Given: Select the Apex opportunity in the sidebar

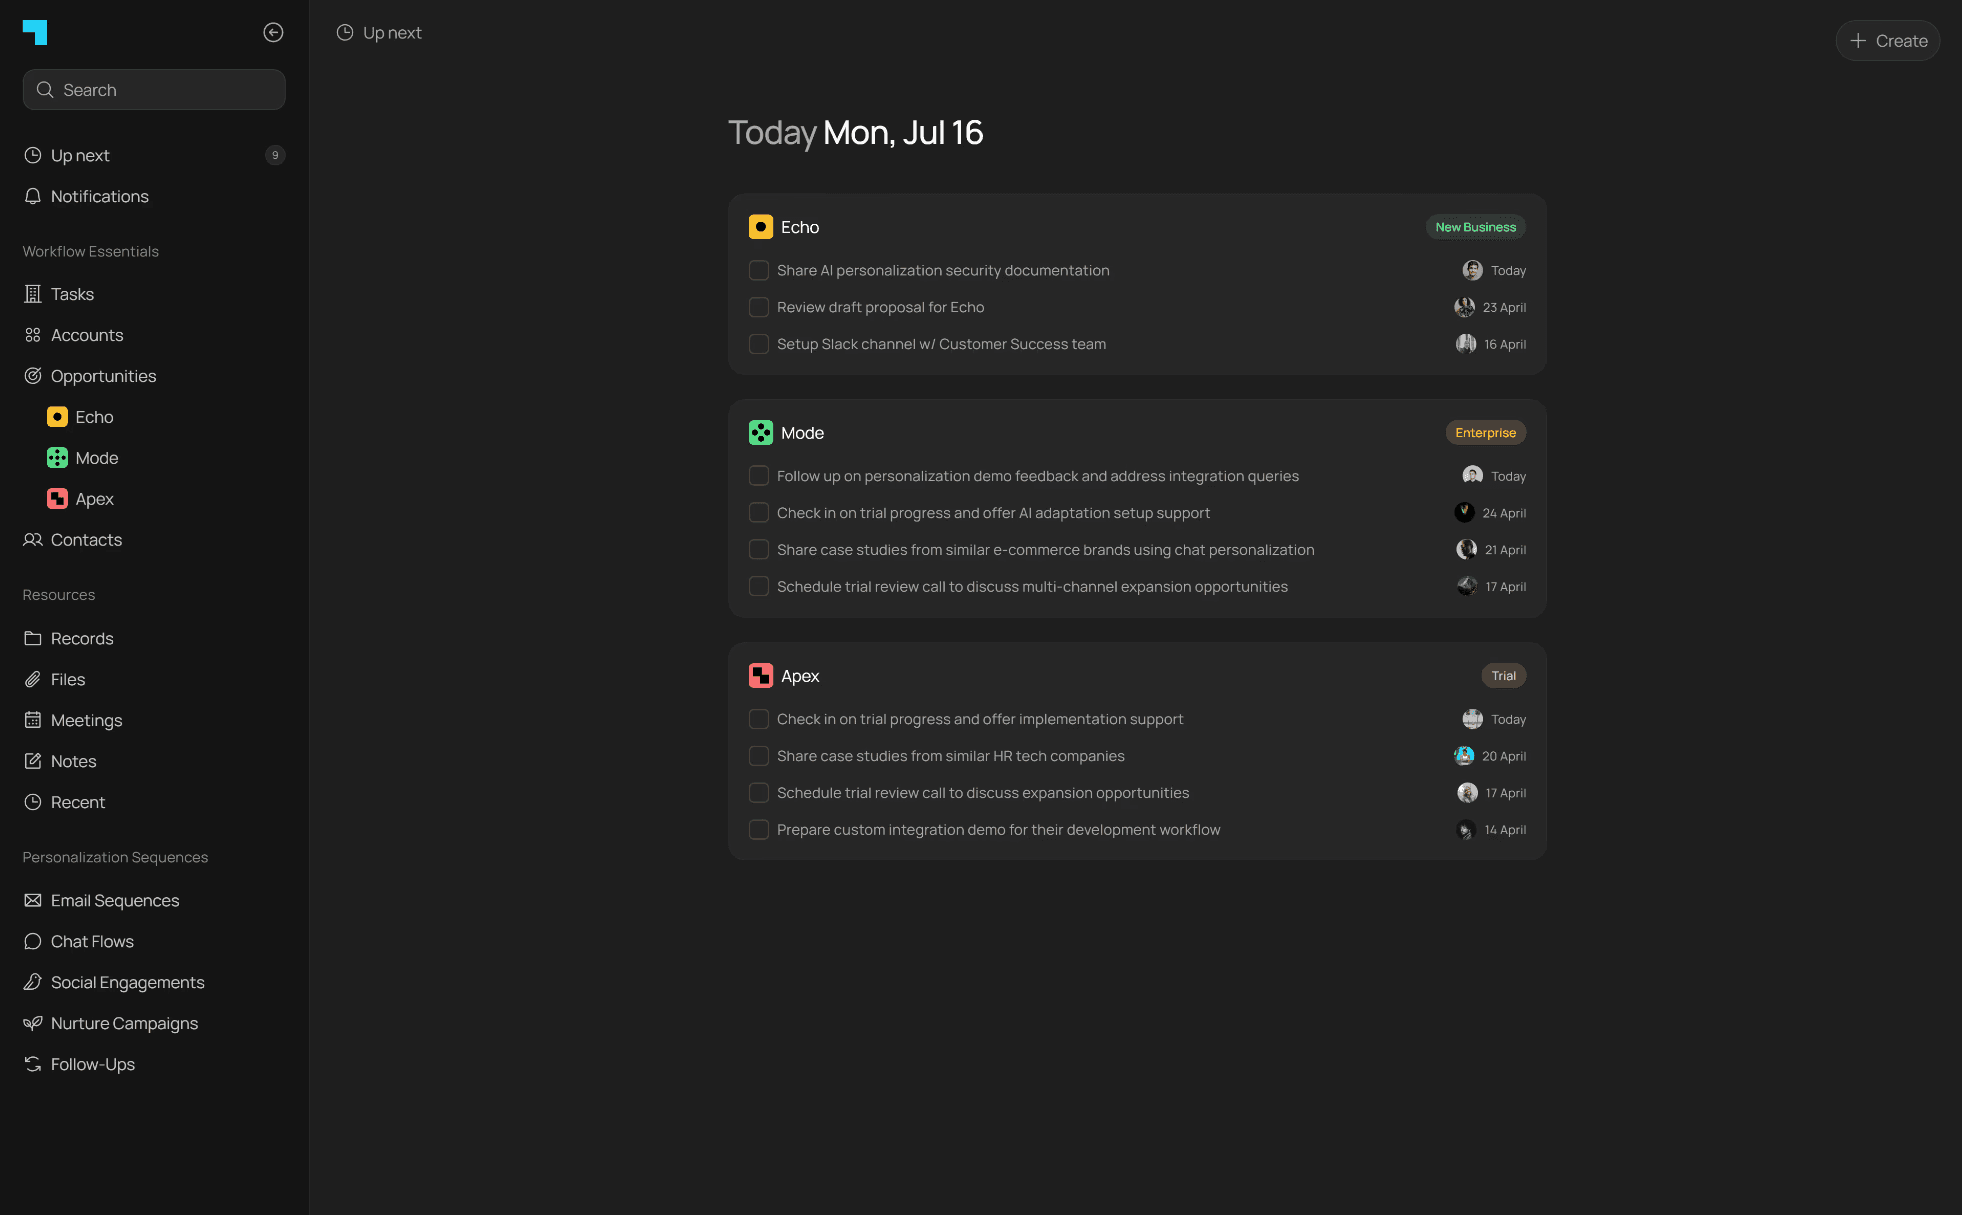Looking at the screenshot, I should pos(94,499).
